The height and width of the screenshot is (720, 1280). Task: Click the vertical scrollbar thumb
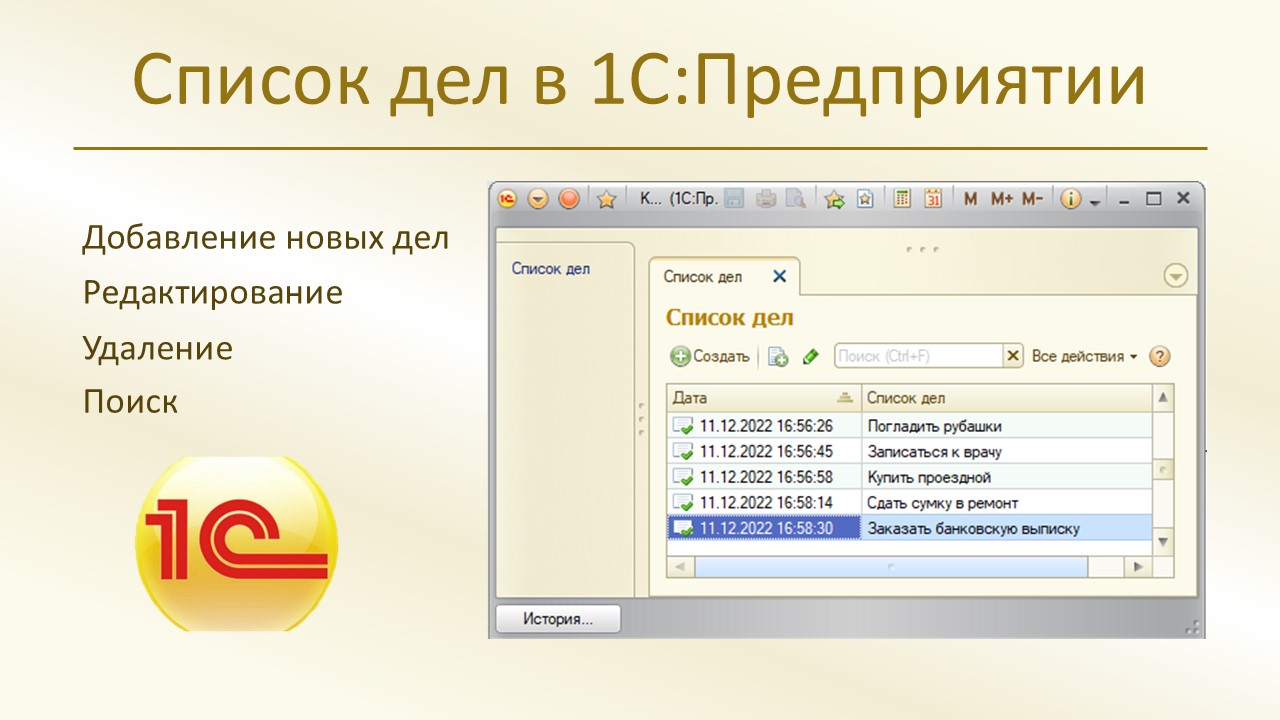point(1163,470)
